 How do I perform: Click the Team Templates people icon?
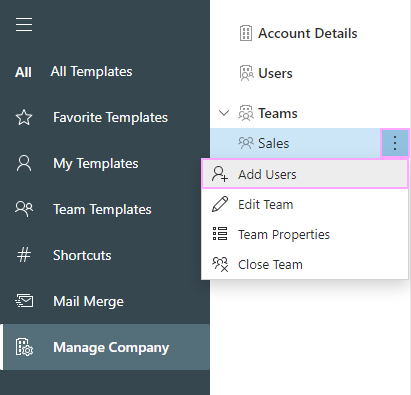pyautogui.click(x=24, y=209)
